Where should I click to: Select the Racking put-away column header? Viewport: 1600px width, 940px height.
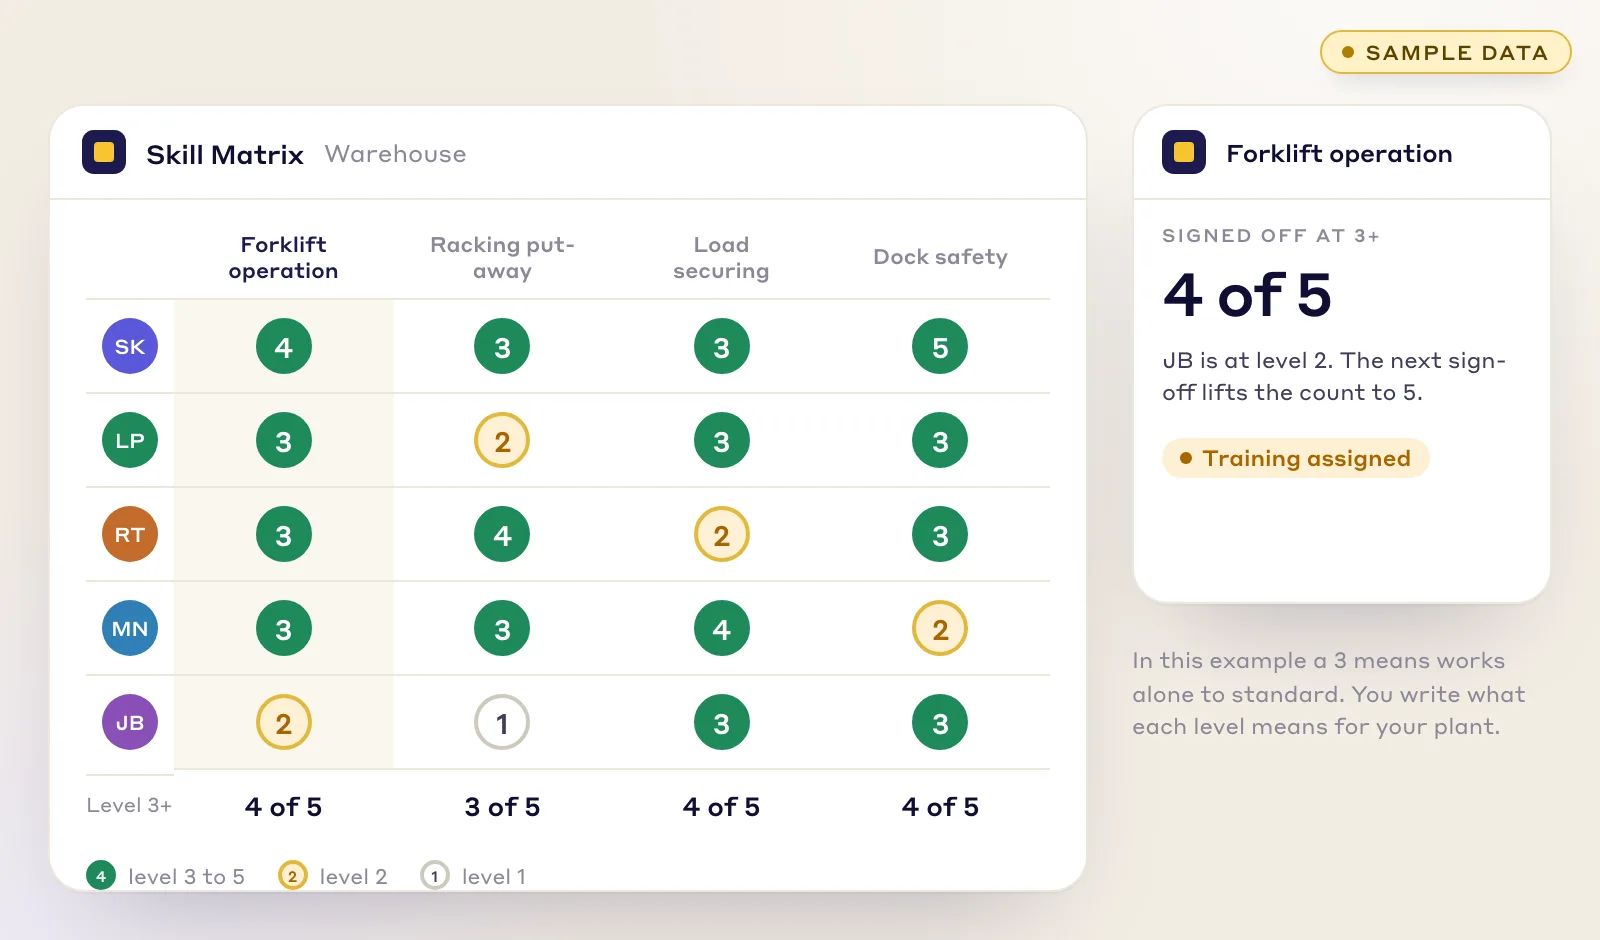[x=502, y=258]
